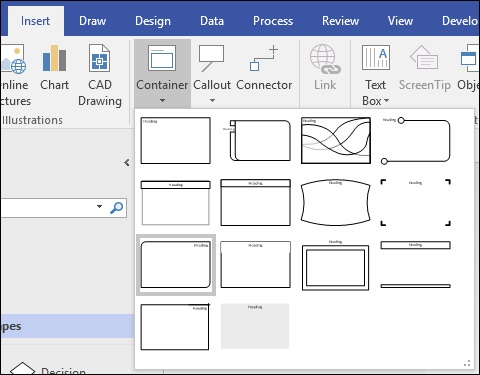Image resolution: width=480 pixels, height=375 pixels.
Task: Click the Online Pictures icon
Action: tap(13, 59)
